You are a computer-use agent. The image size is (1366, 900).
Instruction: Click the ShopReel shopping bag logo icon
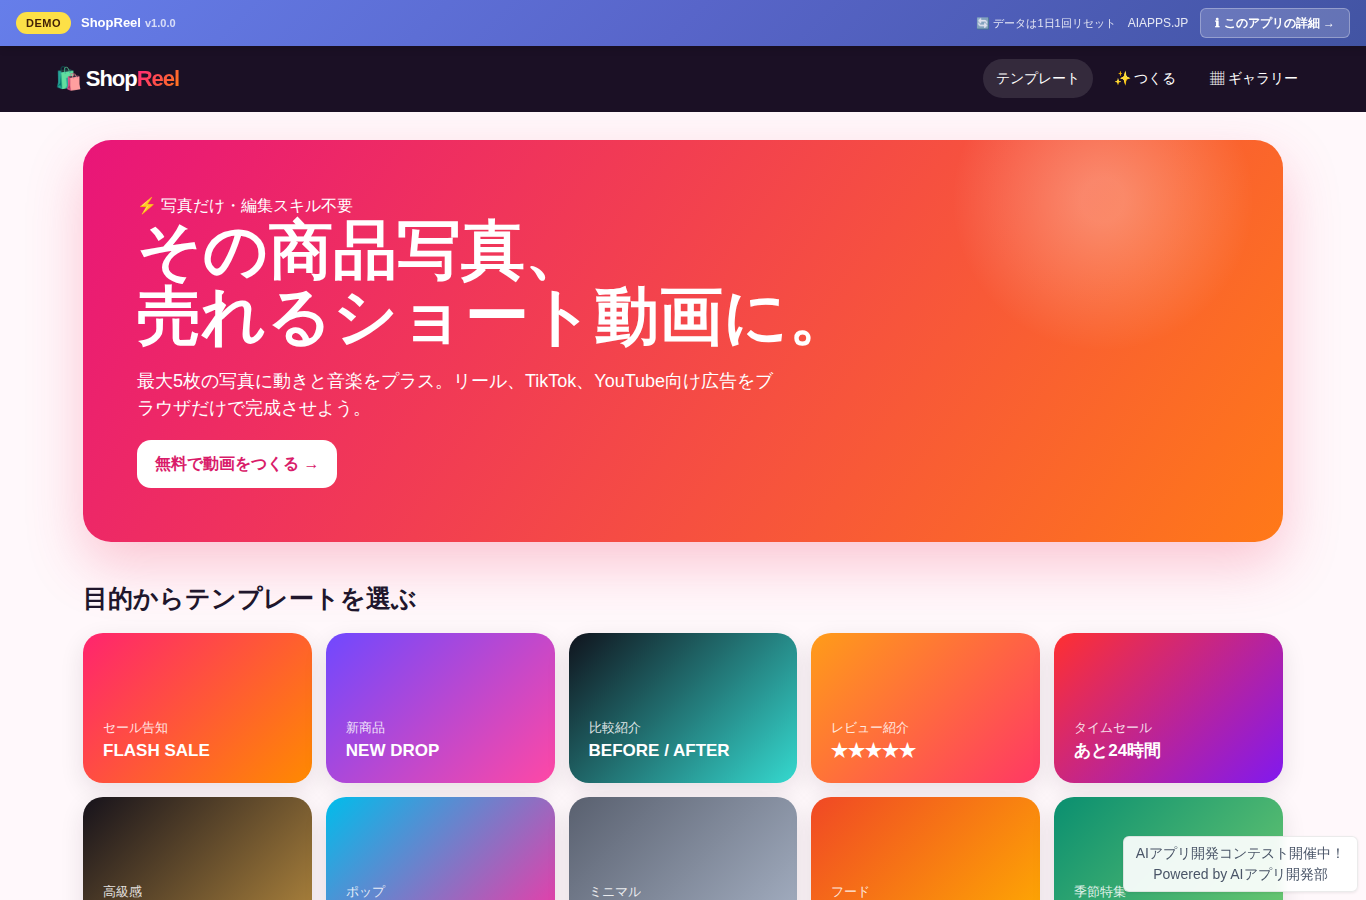pyautogui.click(x=68, y=79)
